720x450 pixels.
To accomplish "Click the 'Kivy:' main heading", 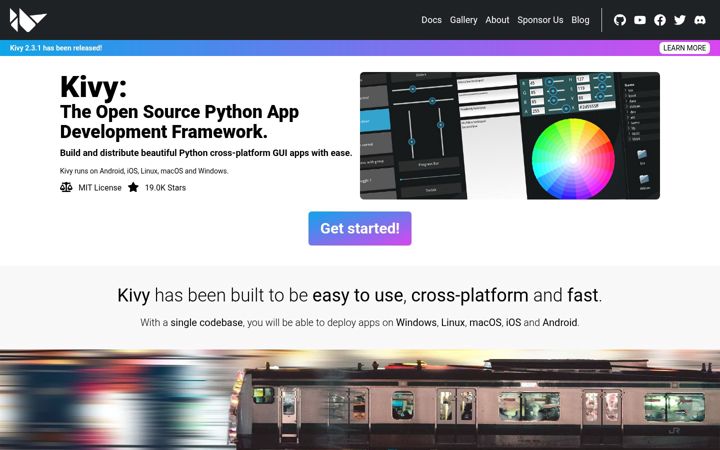I will (x=93, y=87).
